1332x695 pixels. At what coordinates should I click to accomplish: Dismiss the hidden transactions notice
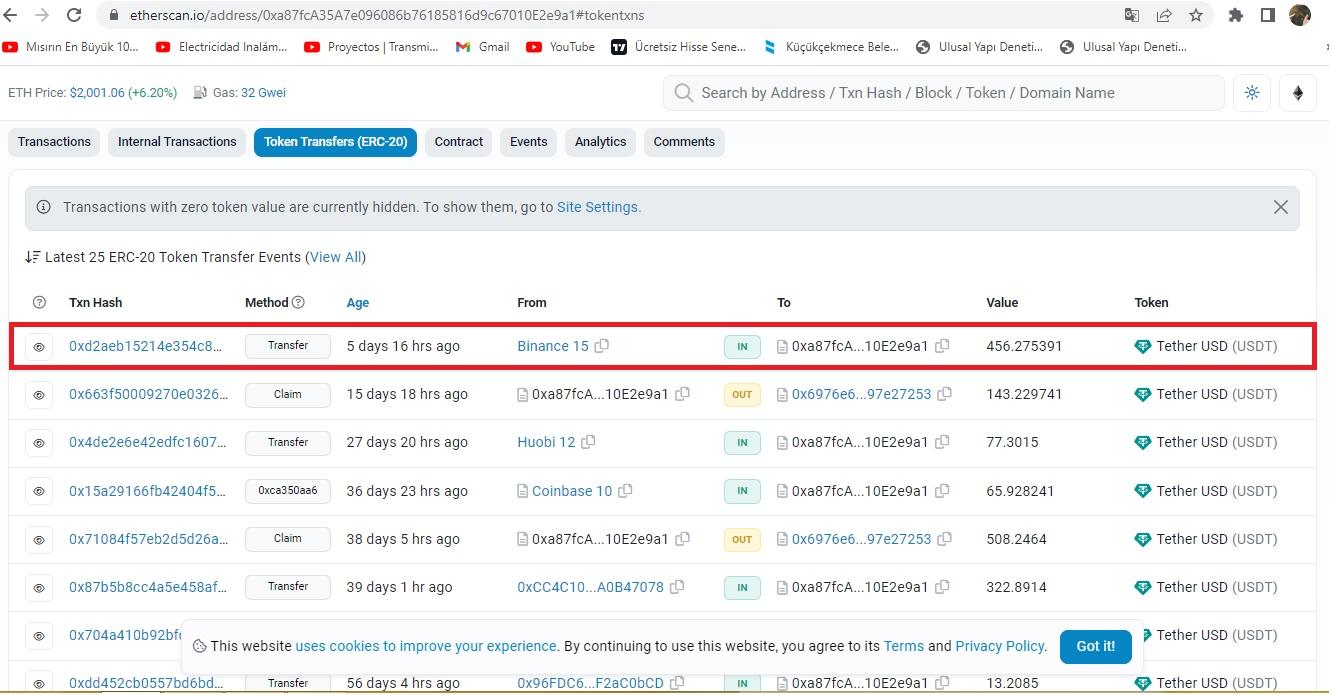click(x=1280, y=207)
